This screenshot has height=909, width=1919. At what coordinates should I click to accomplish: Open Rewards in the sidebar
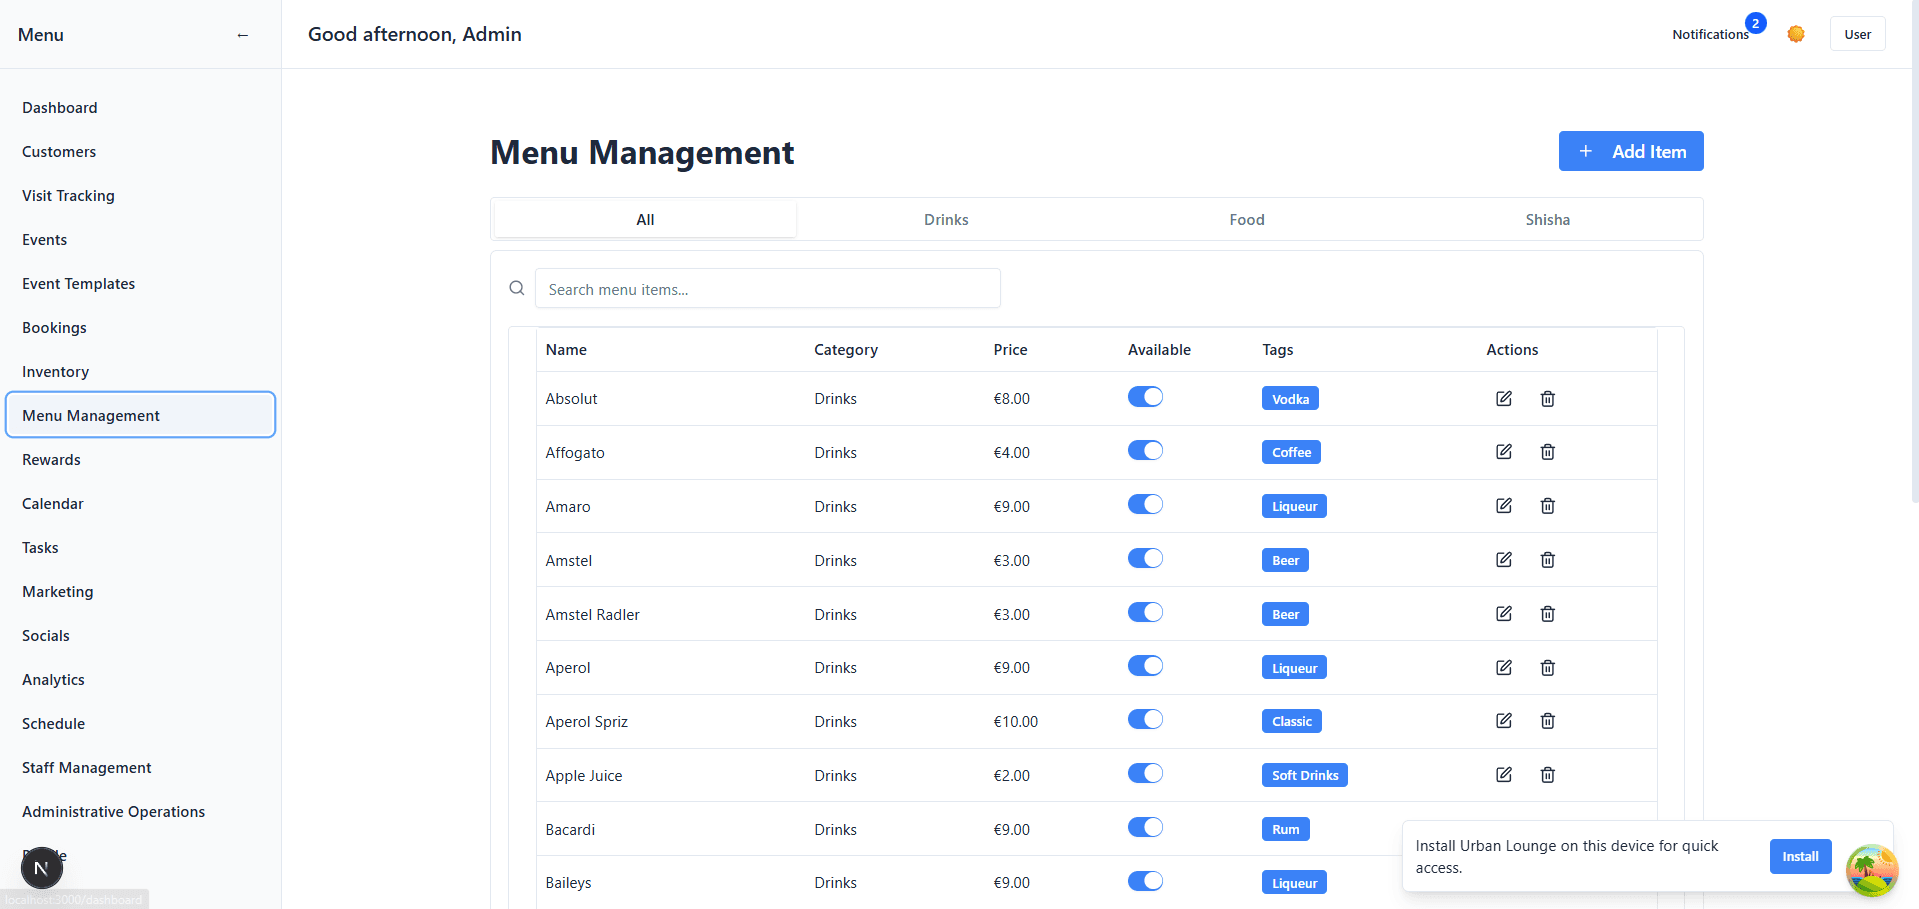[x=140, y=460]
